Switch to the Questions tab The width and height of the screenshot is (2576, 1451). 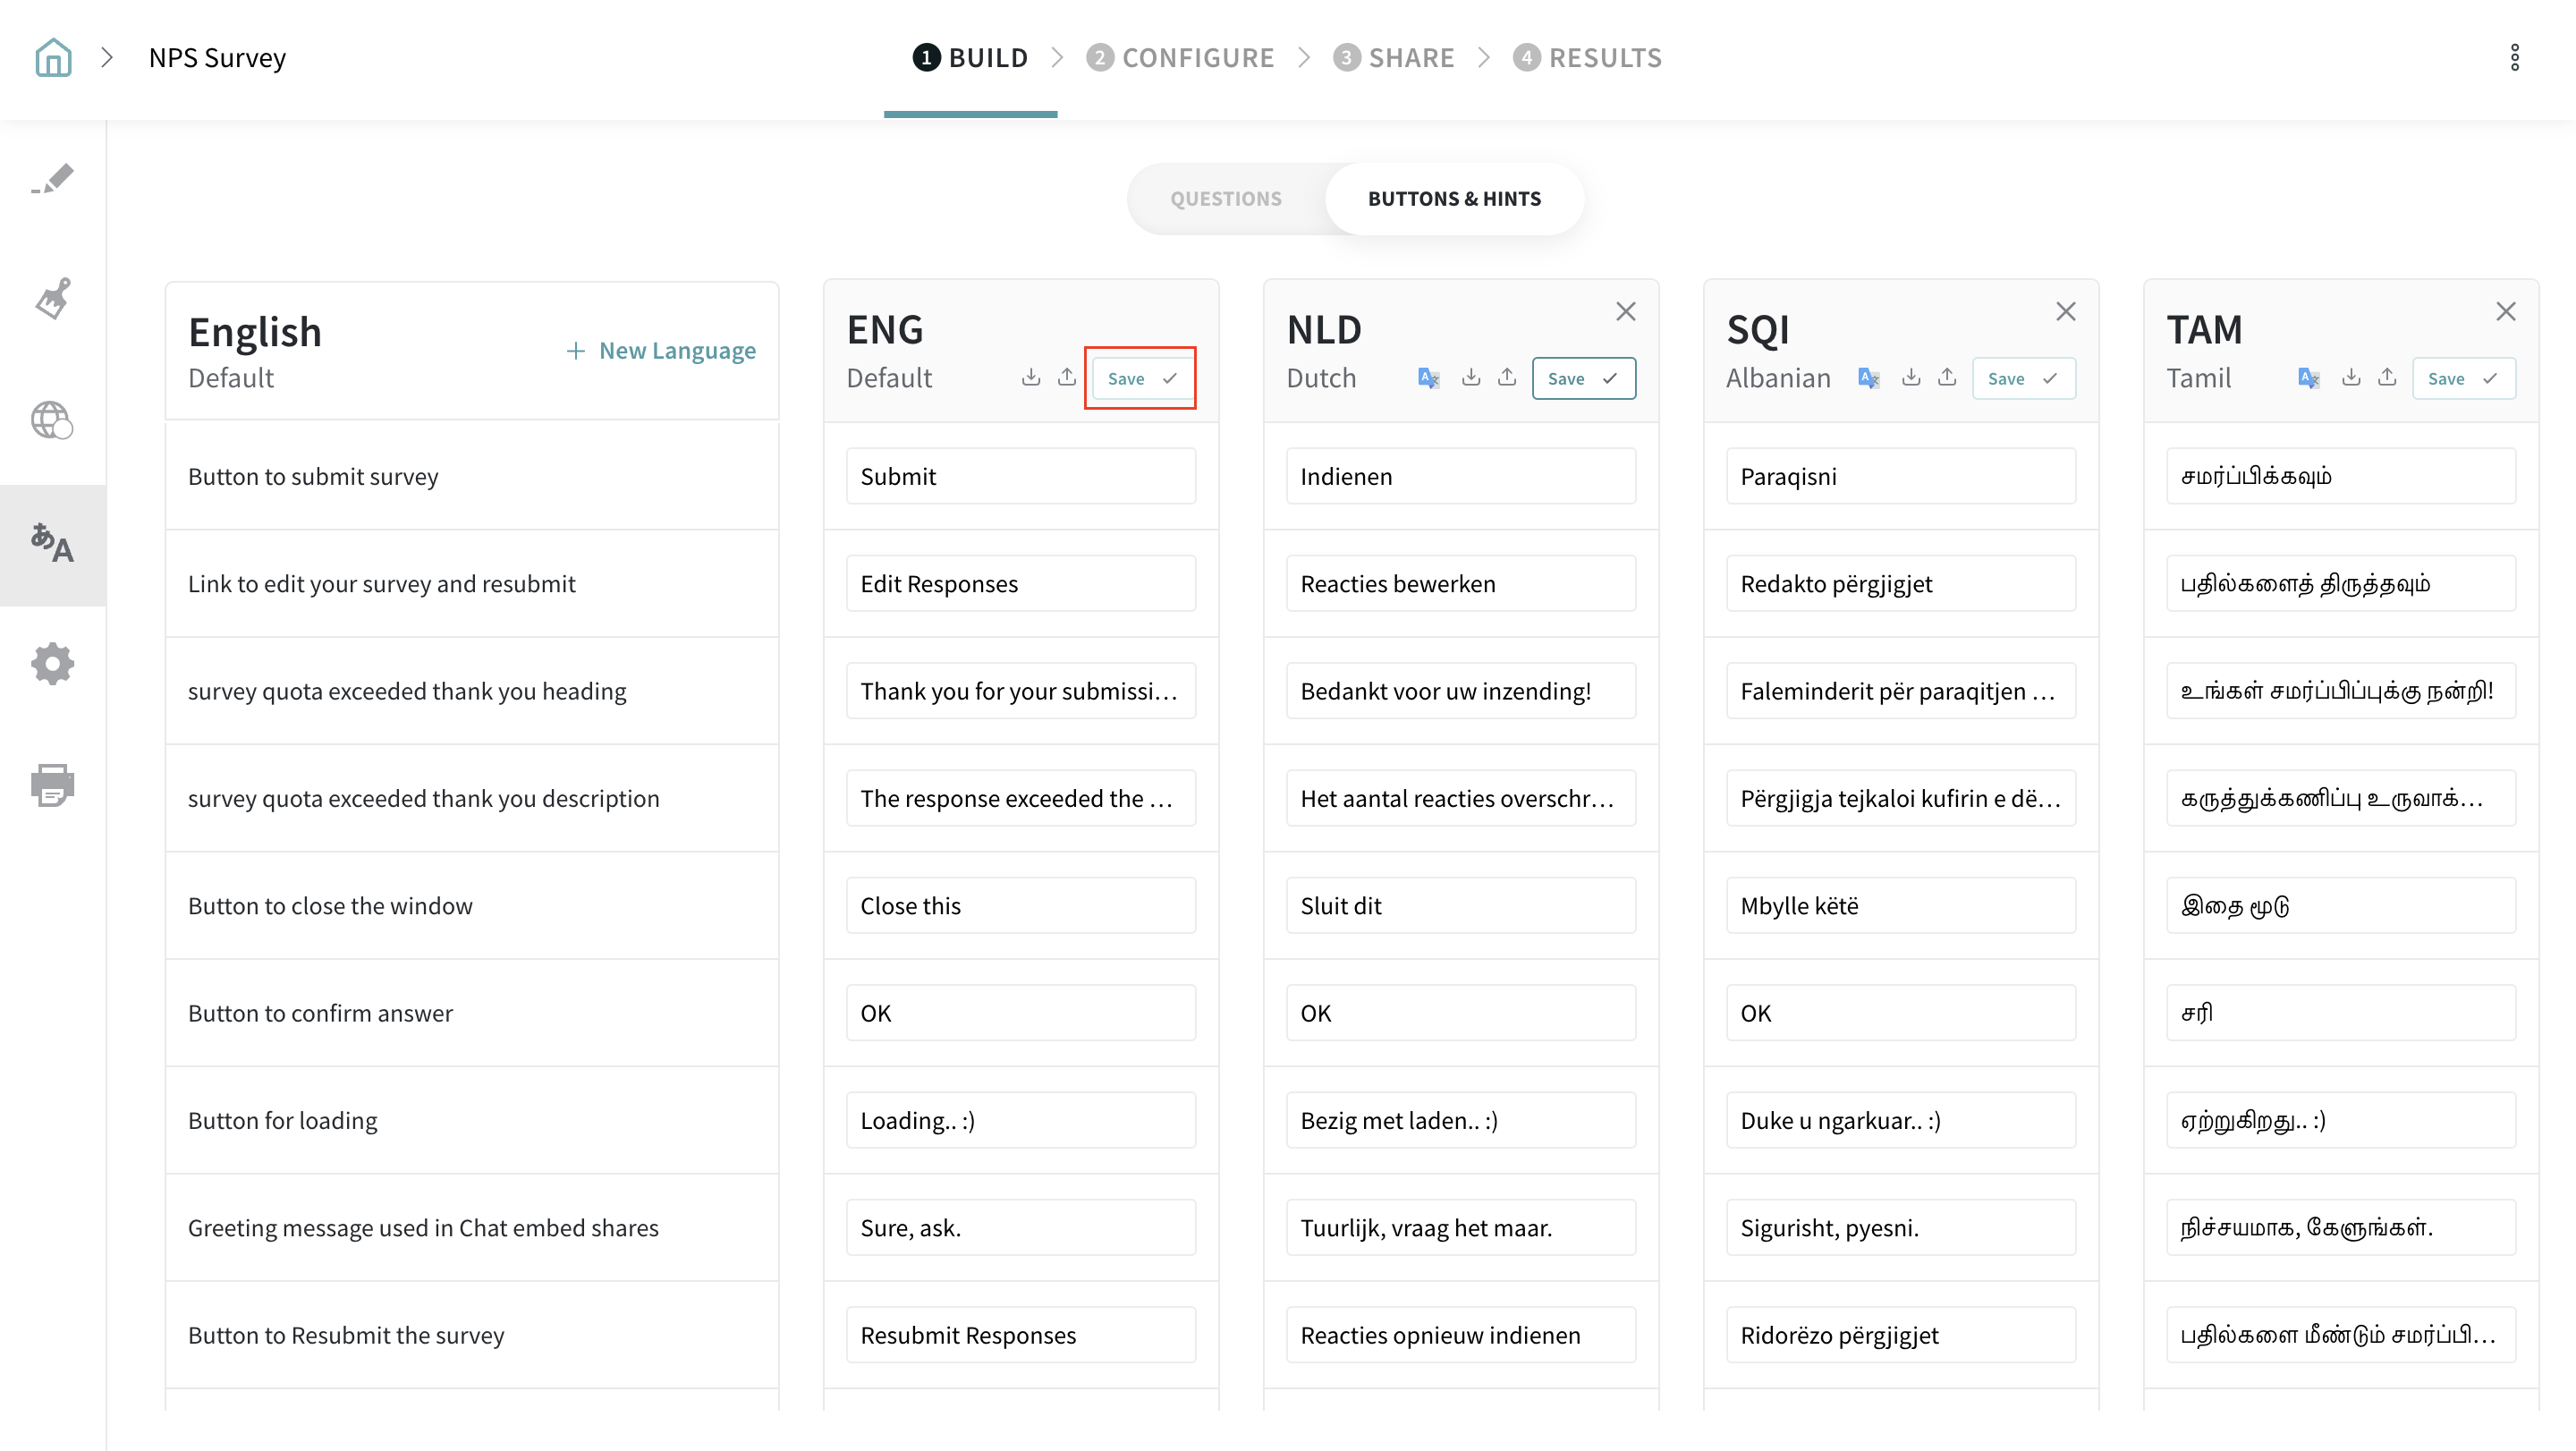pos(1225,199)
